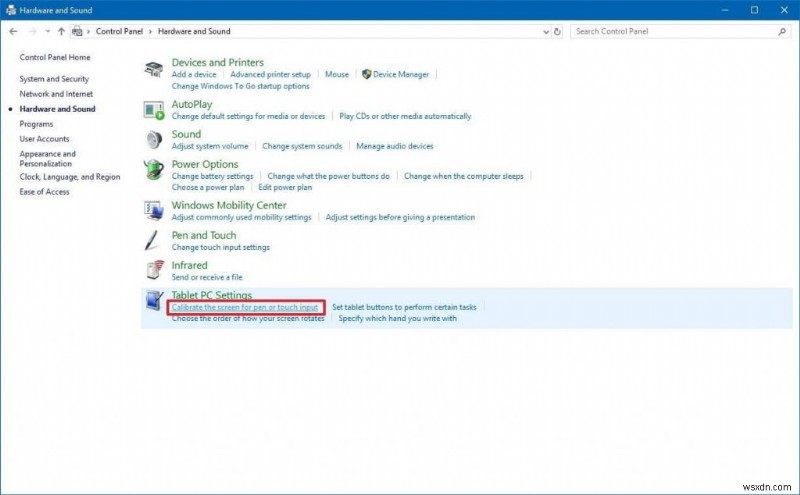Click the search magnifier icon

pos(782,32)
